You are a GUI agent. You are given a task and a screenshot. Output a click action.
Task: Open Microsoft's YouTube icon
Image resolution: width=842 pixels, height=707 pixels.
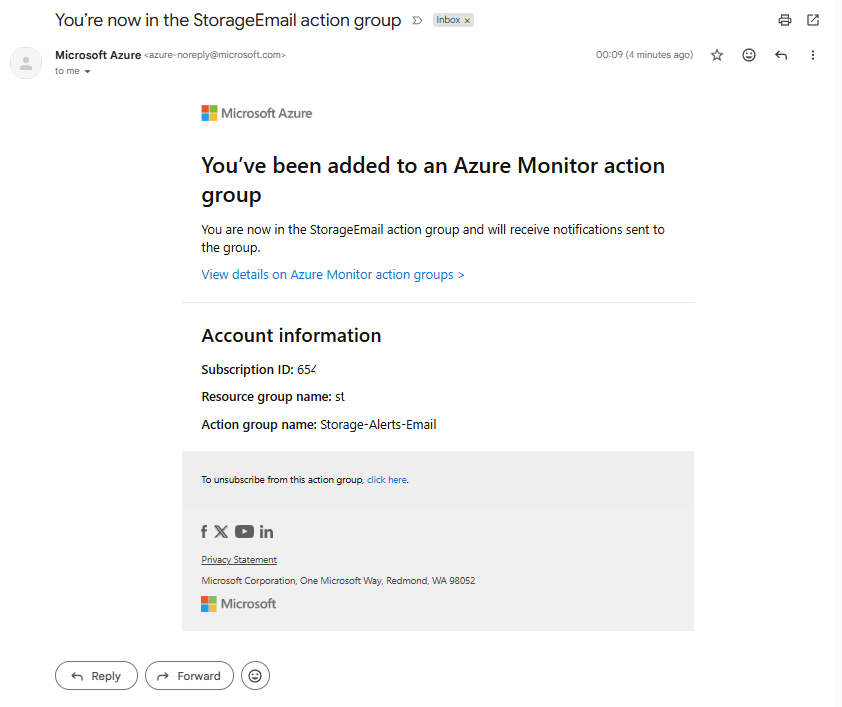(x=244, y=532)
